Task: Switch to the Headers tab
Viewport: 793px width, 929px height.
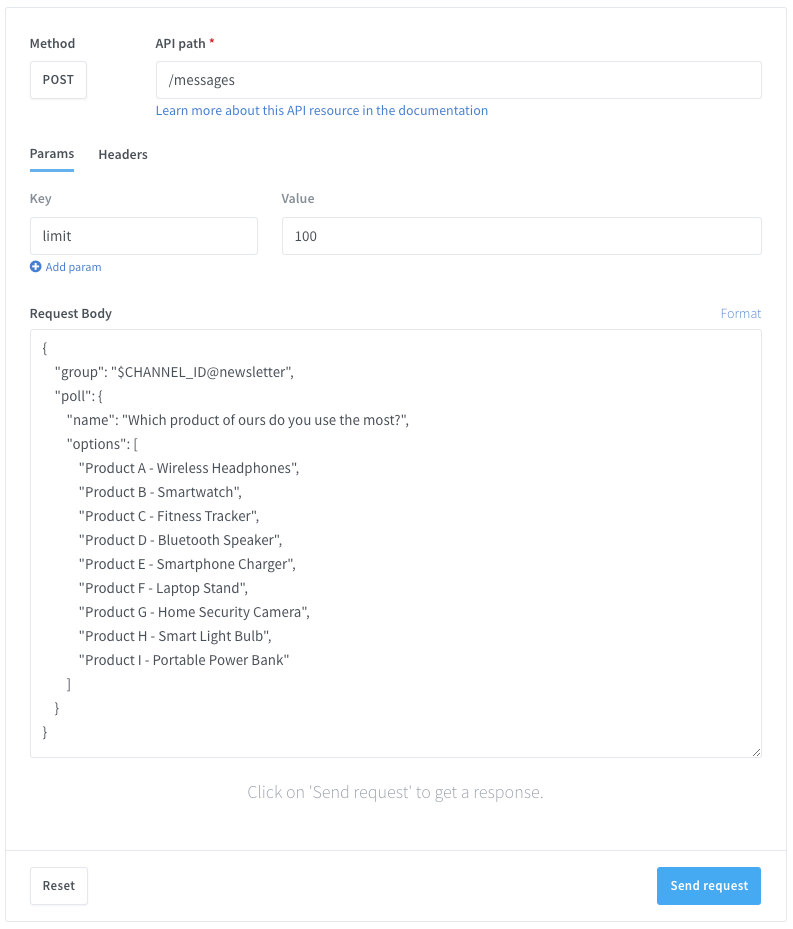Action: click(123, 155)
